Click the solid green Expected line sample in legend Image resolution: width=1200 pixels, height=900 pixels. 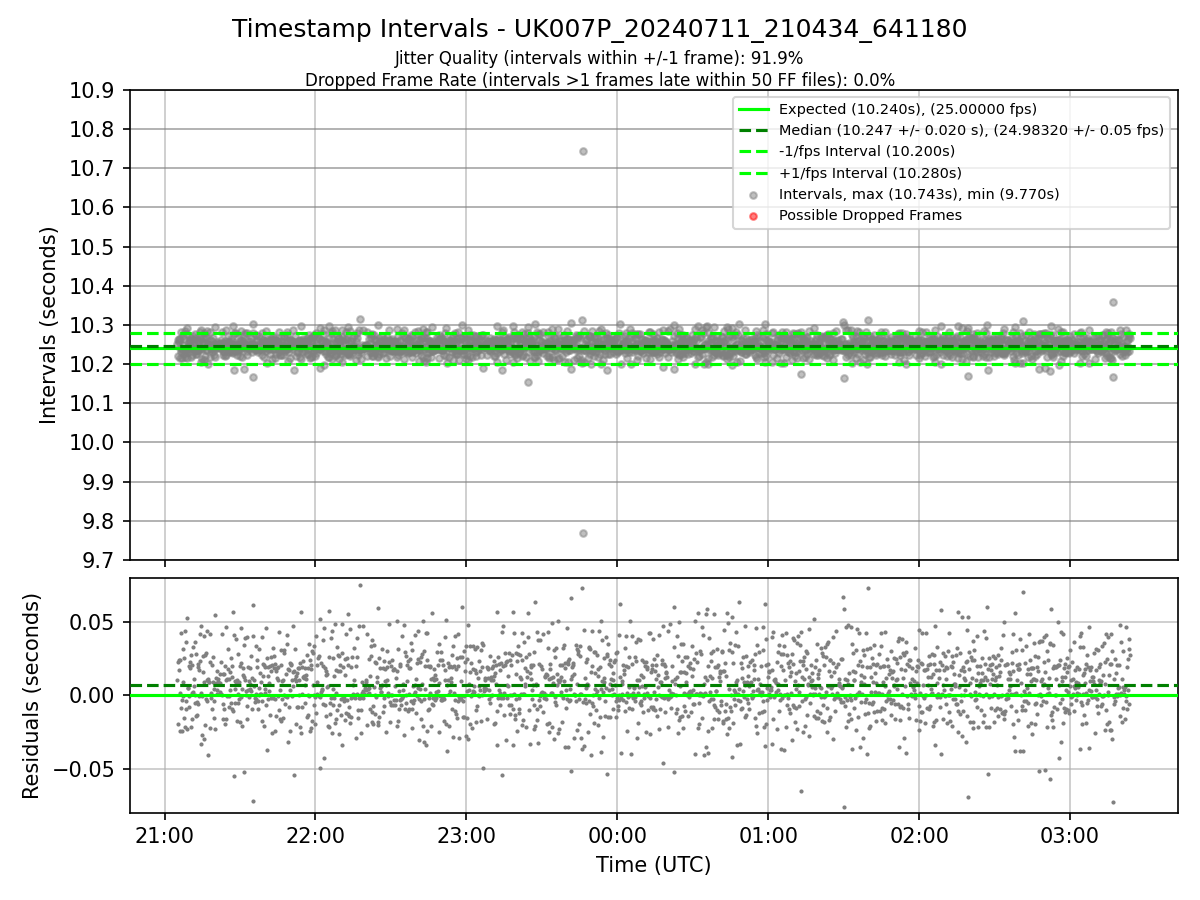coord(754,109)
